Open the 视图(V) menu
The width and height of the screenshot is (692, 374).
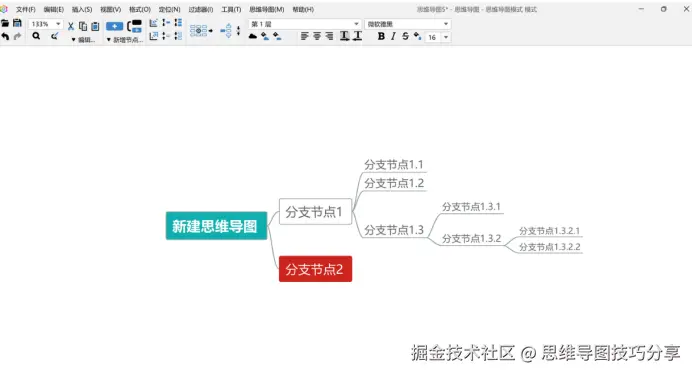110,9
